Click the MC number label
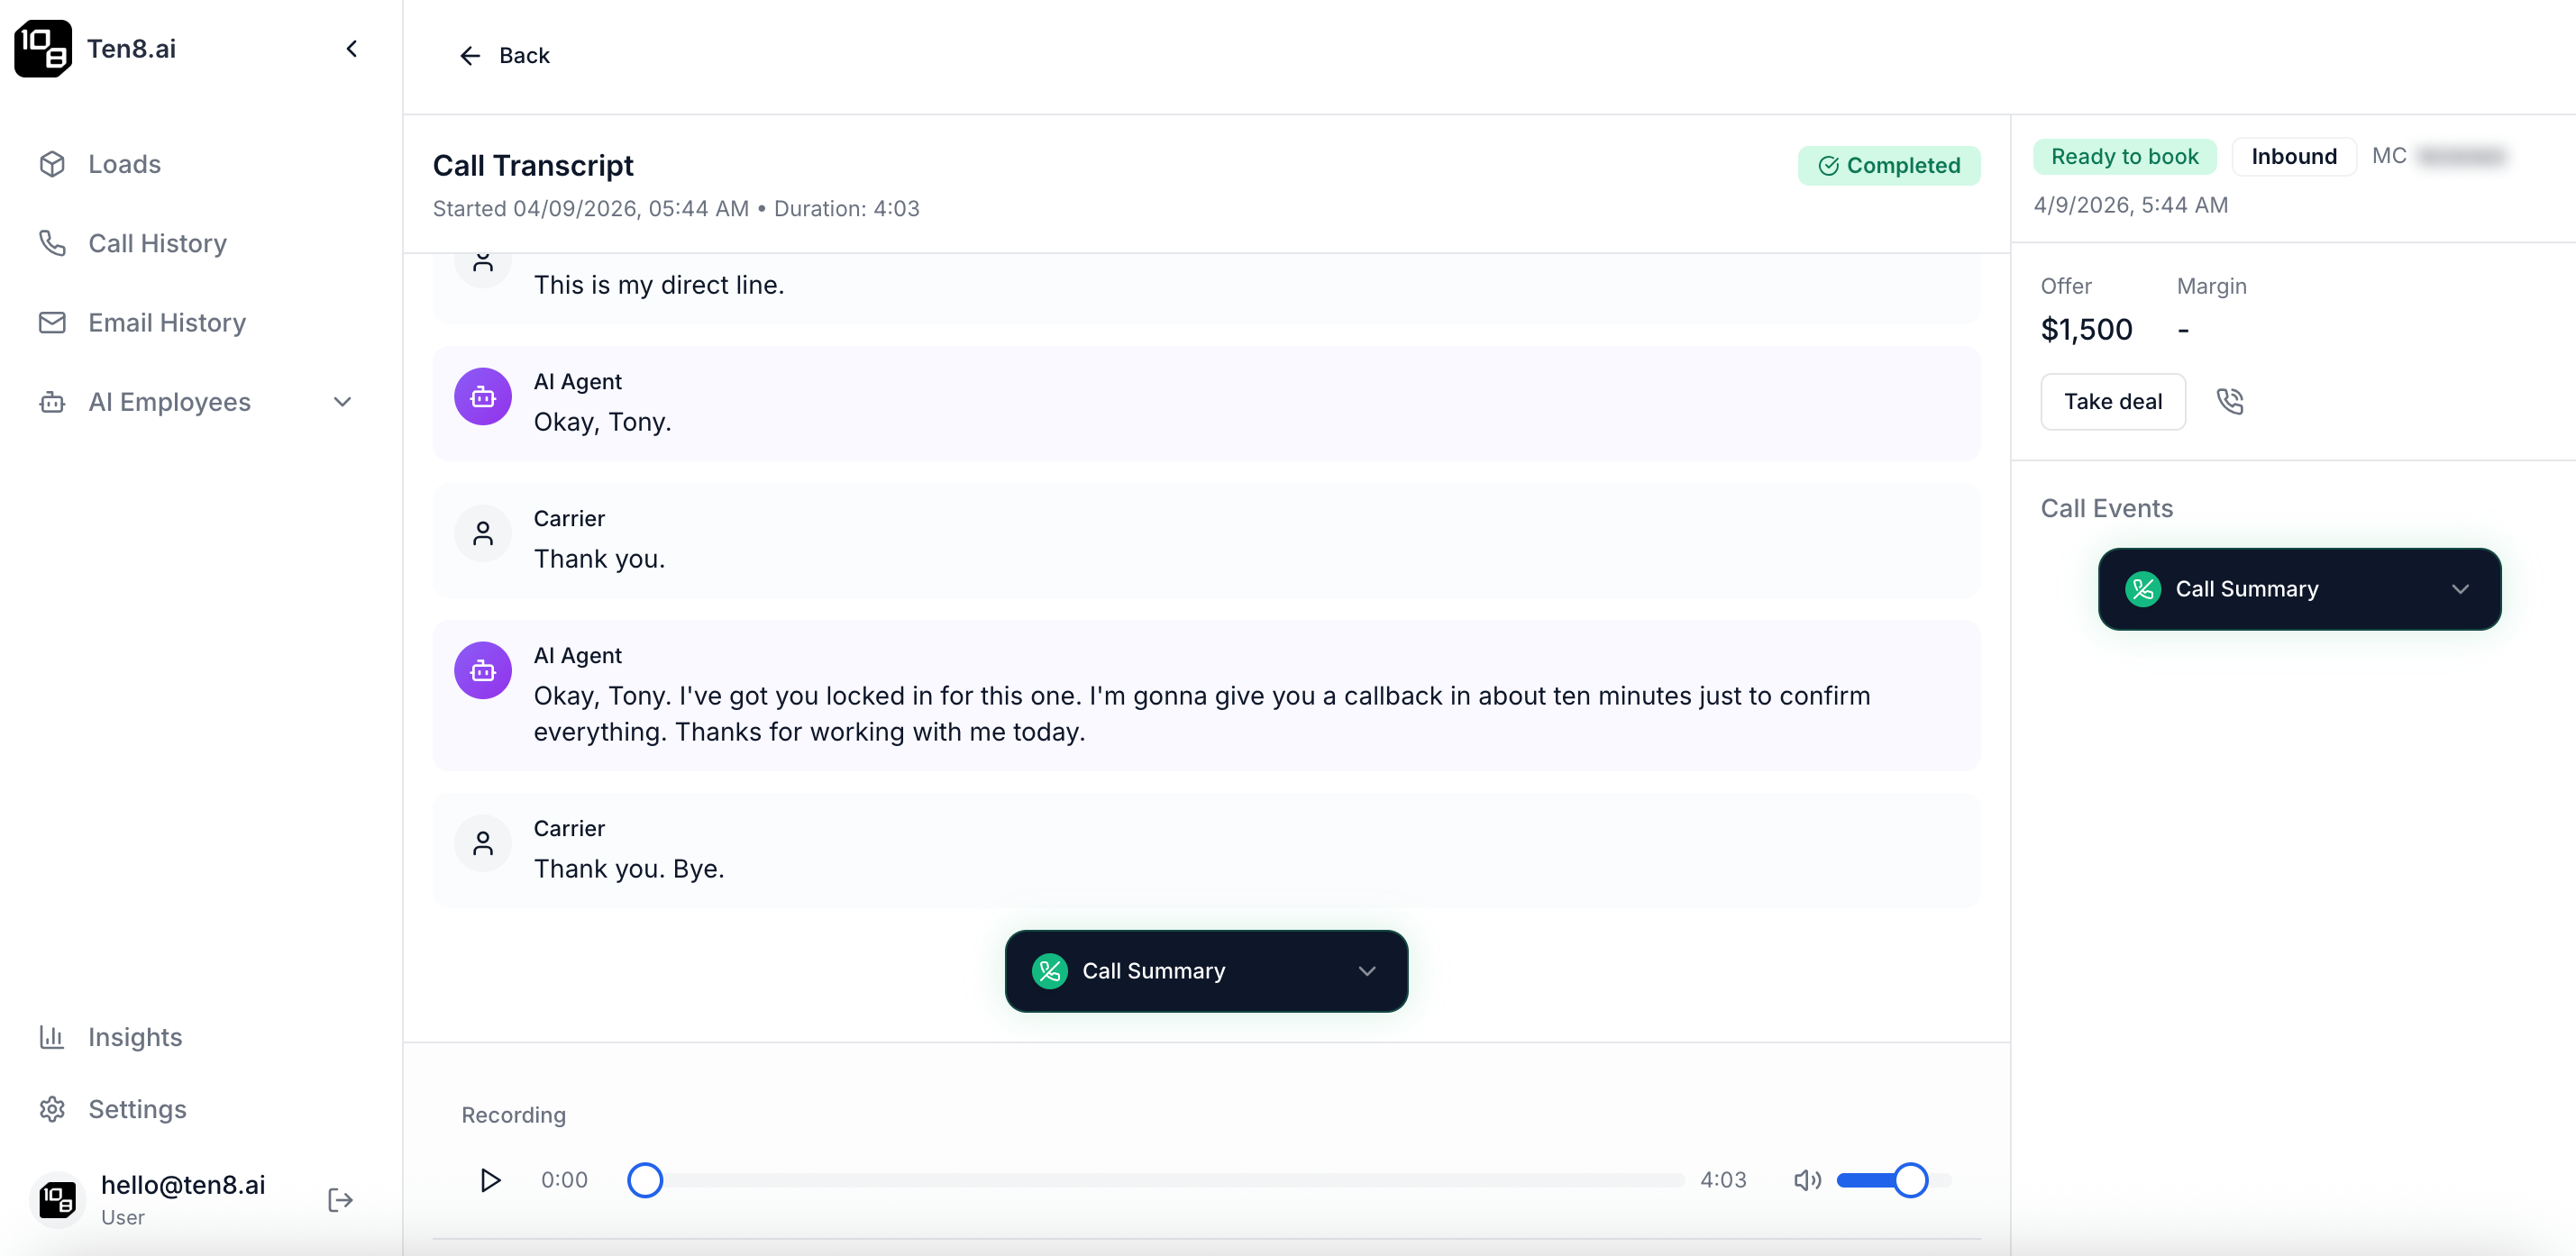This screenshot has width=2576, height=1256. coord(2389,156)
